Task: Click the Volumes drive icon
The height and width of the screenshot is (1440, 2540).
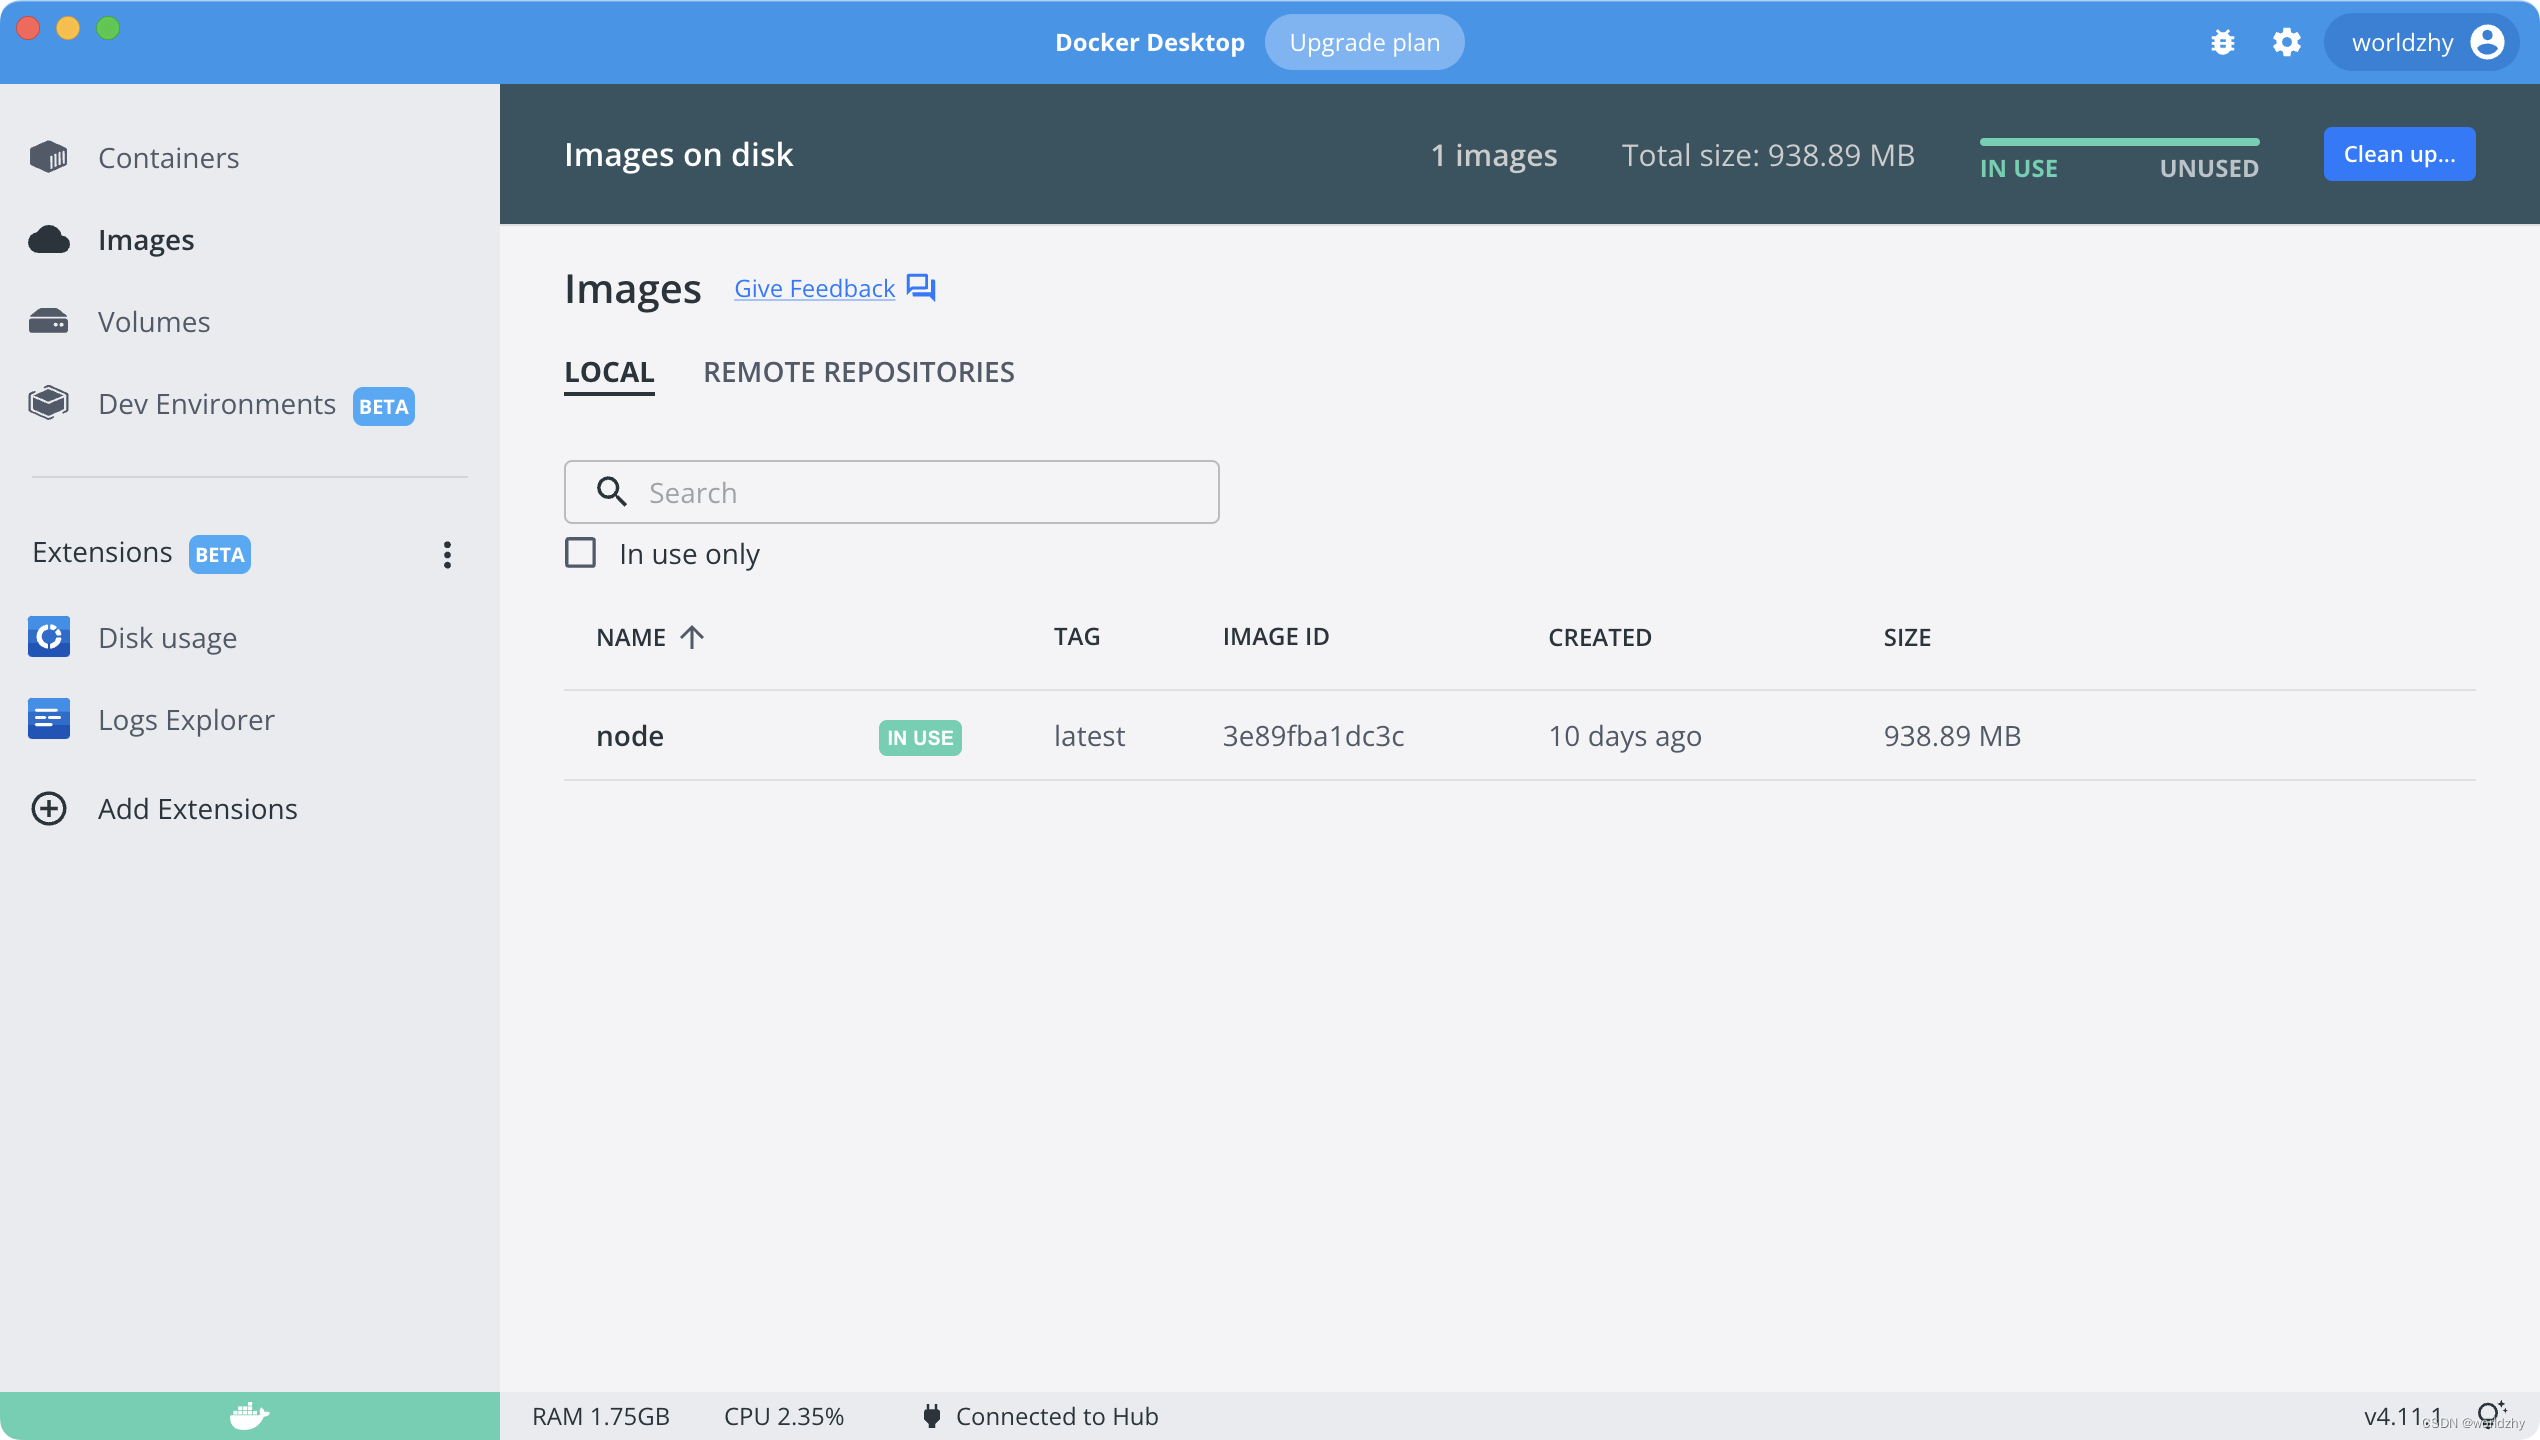Action: point(48,321)
